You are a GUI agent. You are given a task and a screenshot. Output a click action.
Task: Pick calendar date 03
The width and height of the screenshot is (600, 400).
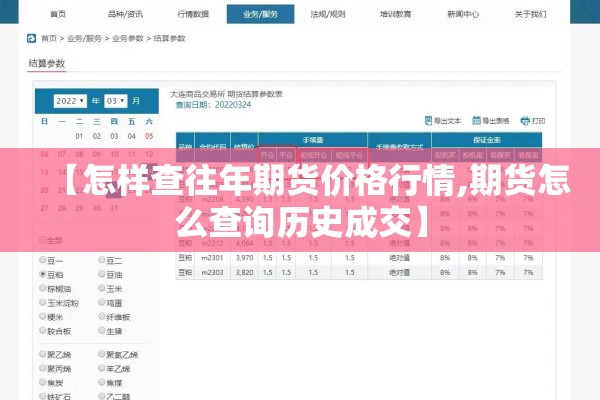pyautogui.click(x=114, y=136)
